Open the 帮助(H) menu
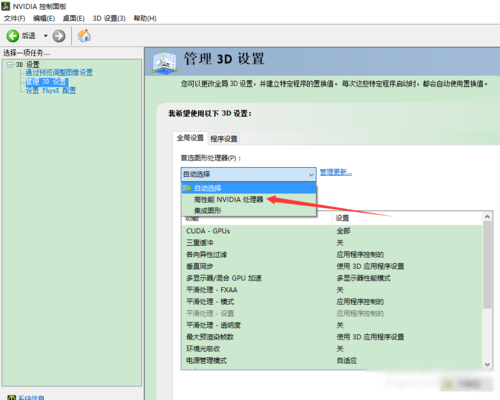The height and width of the screenshot is (400, 500). 145,18
